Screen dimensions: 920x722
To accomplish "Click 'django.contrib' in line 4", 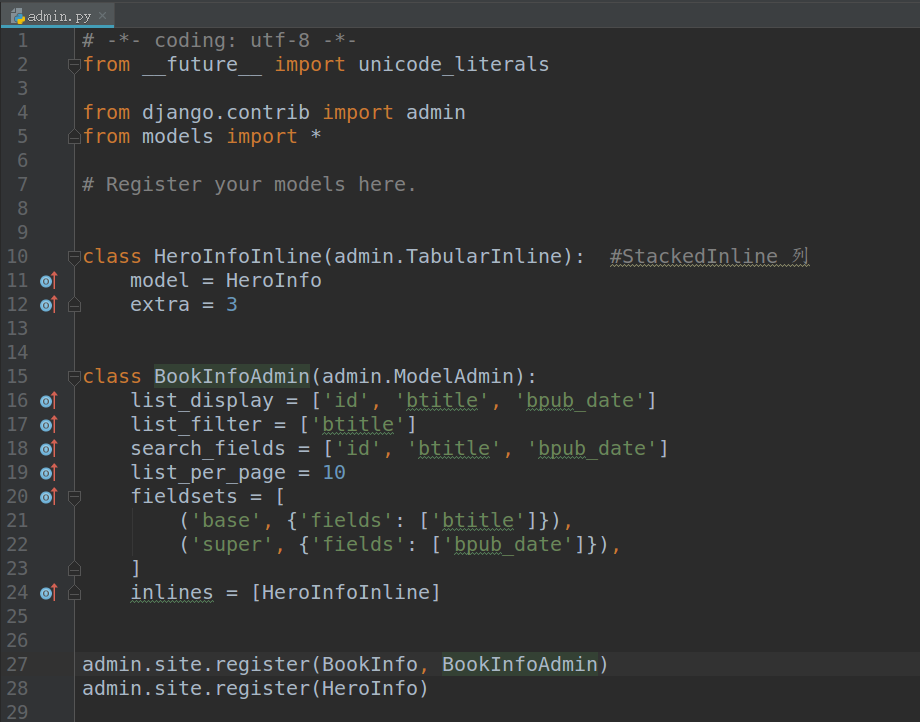I will tap(226, 113).
